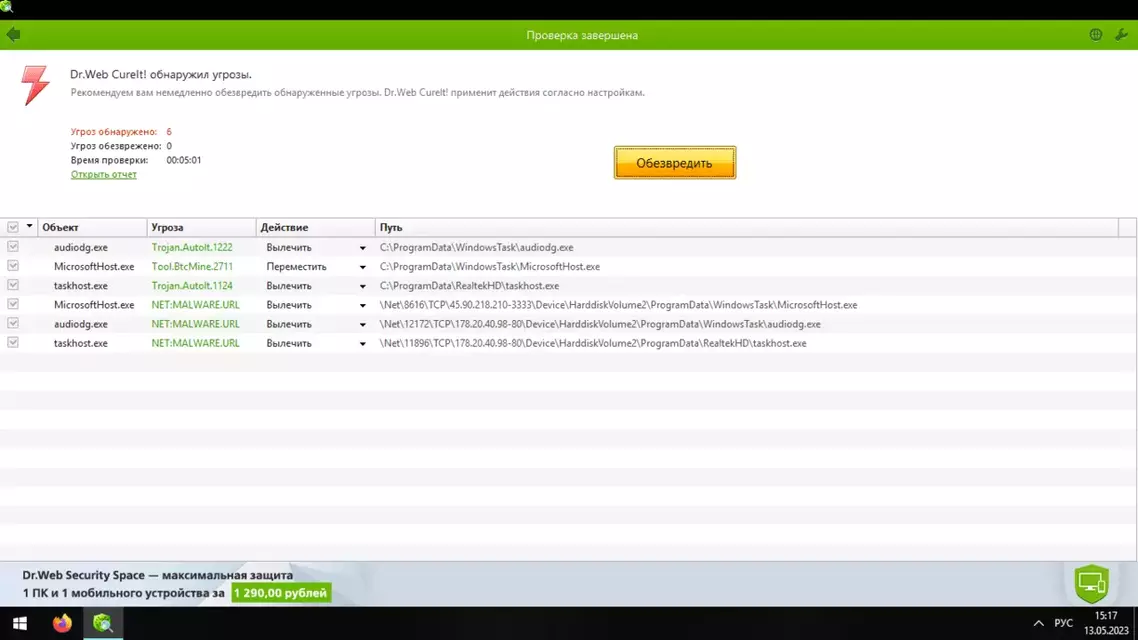The image size is (1138, 640).
Task: Select the \Net\8616\TCP\45.90.218.210-3333 path
Action: pos(618,305)
